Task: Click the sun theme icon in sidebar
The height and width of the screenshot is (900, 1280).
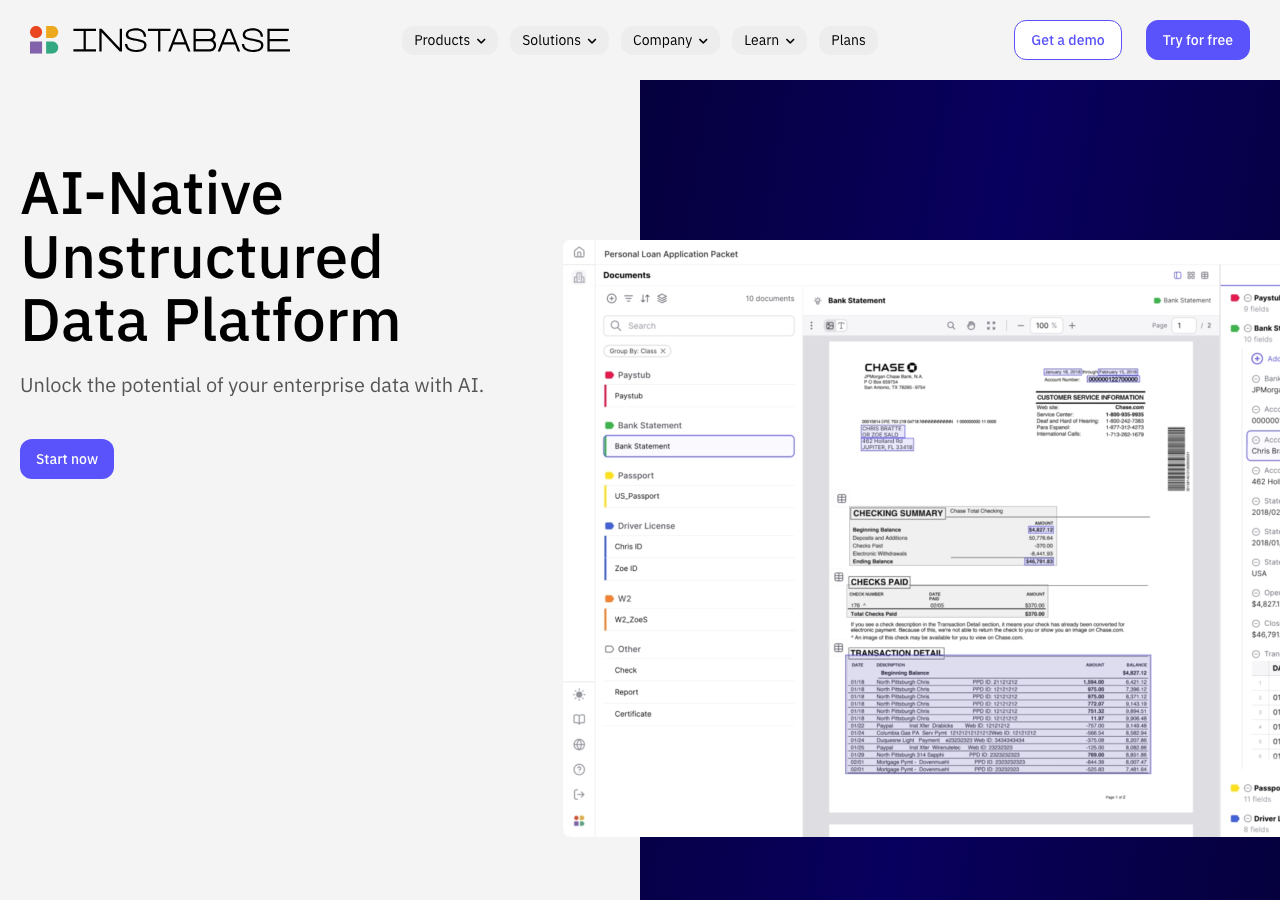Action: point(579,694)
